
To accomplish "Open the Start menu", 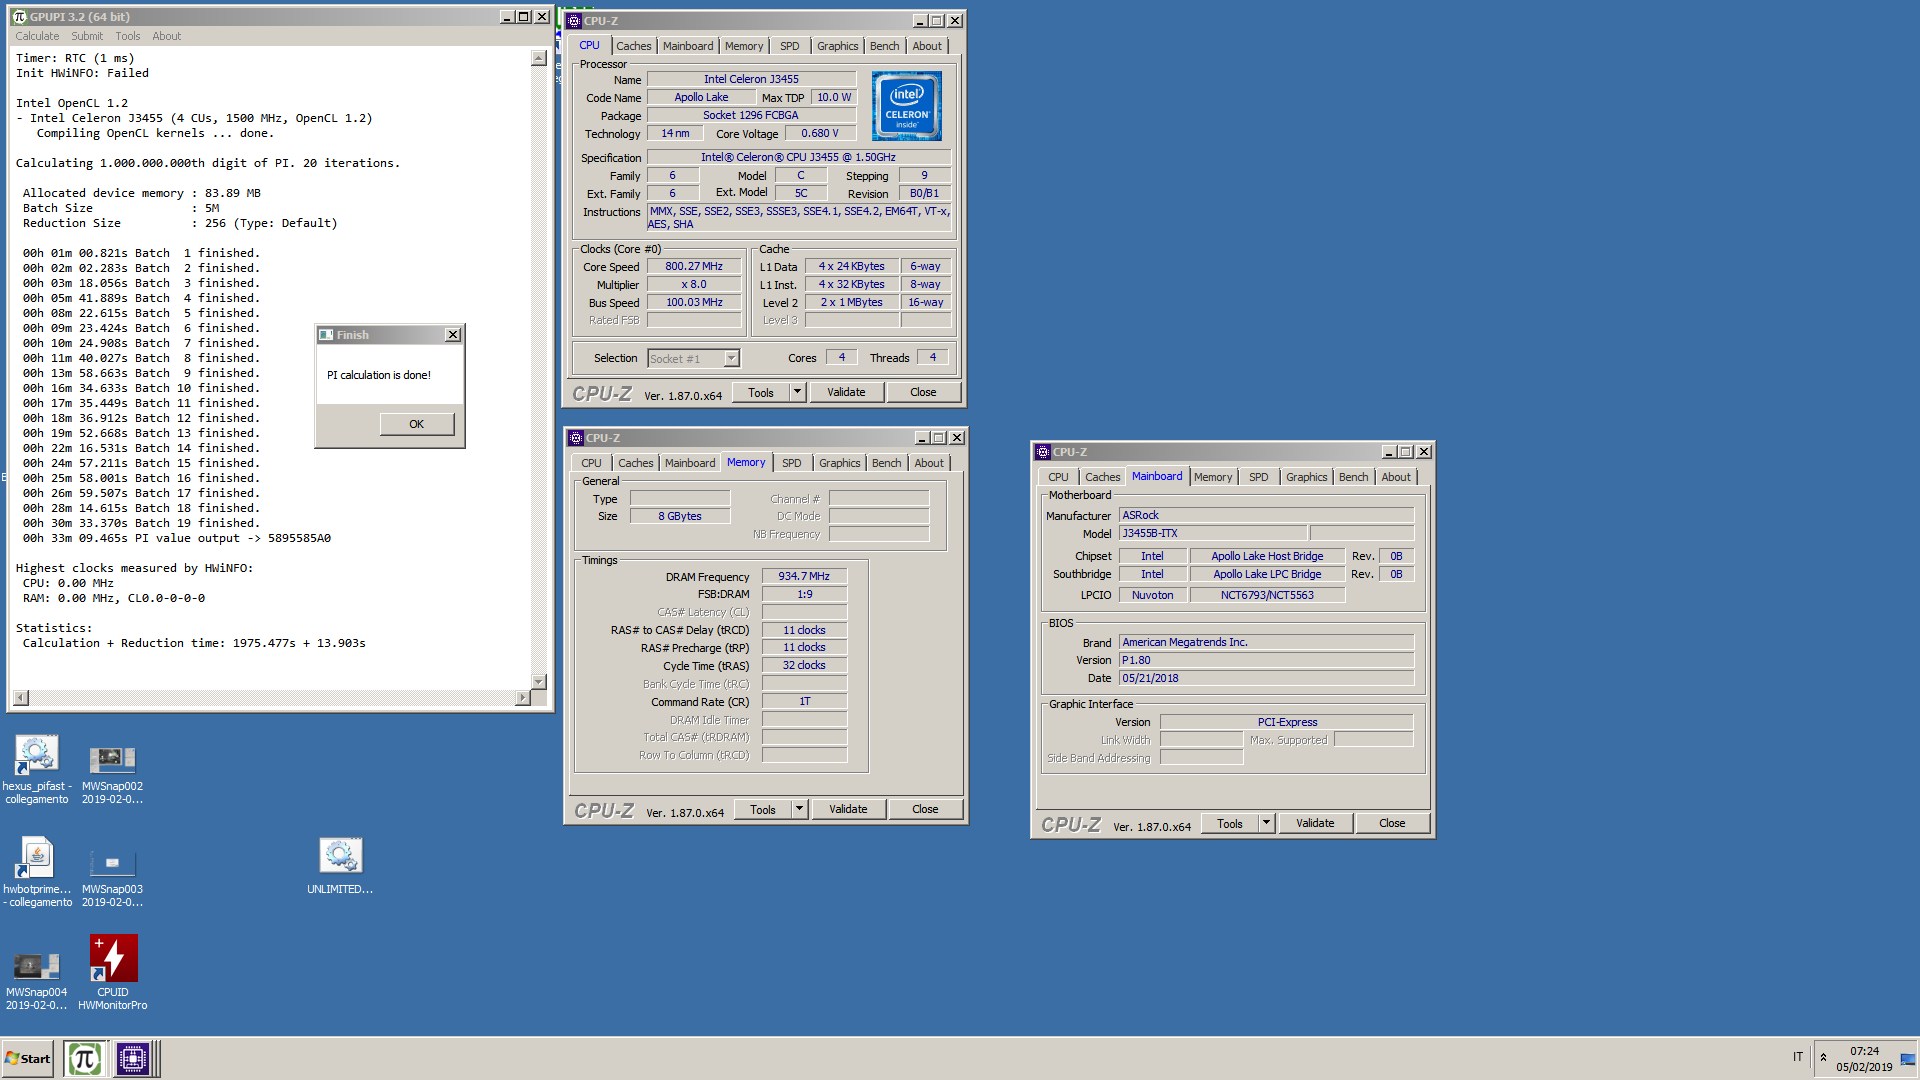I will pos(28,1058).
